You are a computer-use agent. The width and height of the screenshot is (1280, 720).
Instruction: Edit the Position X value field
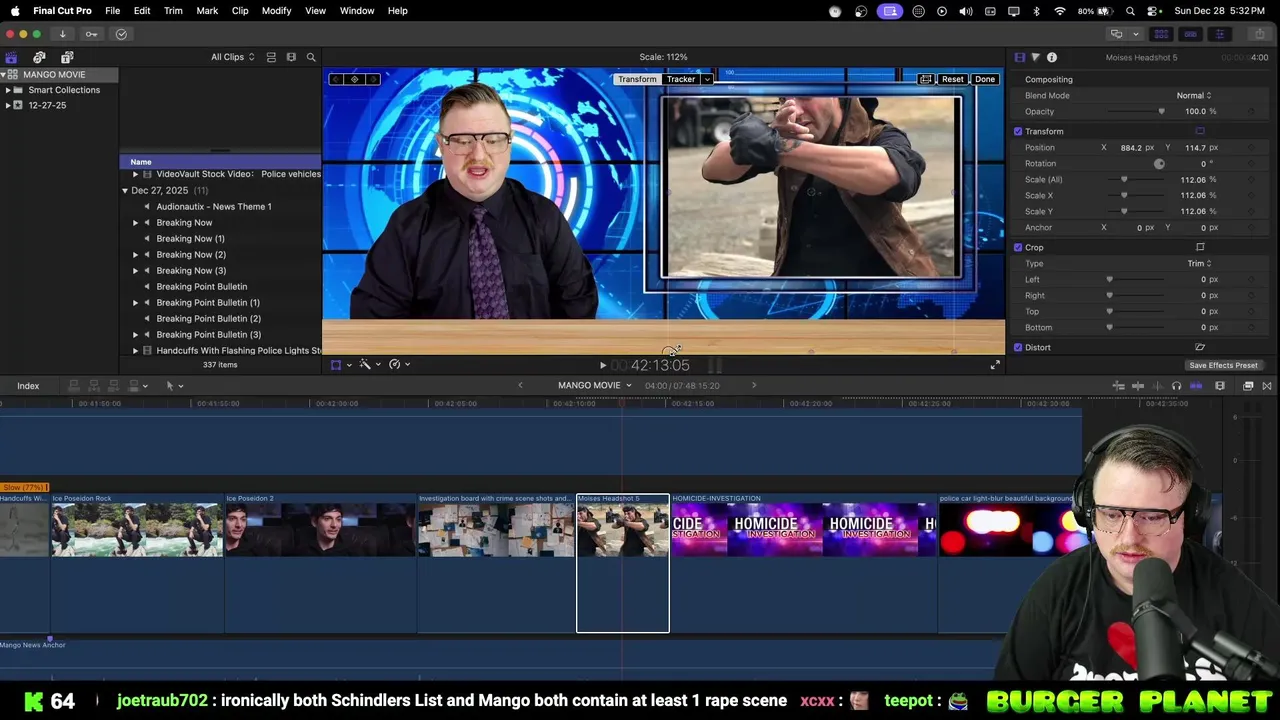pos(1131,147)
